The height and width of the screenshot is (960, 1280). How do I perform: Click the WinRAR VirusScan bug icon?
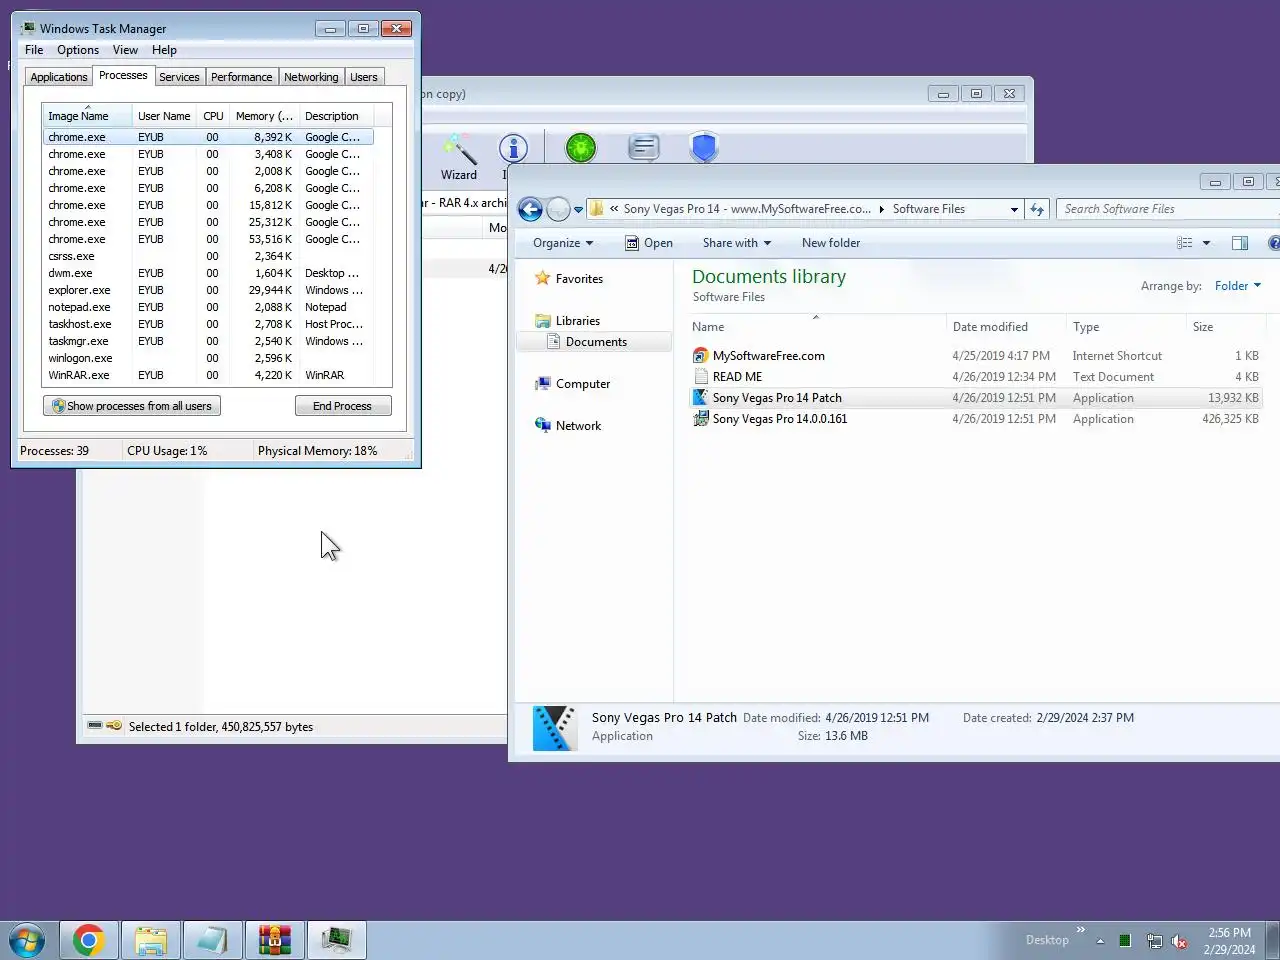click(581, 148)
